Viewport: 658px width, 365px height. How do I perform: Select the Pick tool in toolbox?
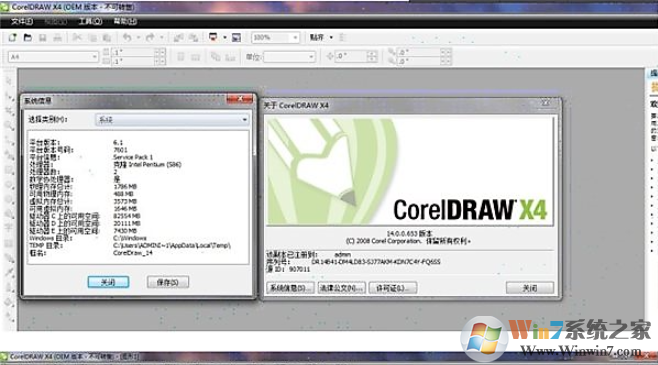[9, 81]
